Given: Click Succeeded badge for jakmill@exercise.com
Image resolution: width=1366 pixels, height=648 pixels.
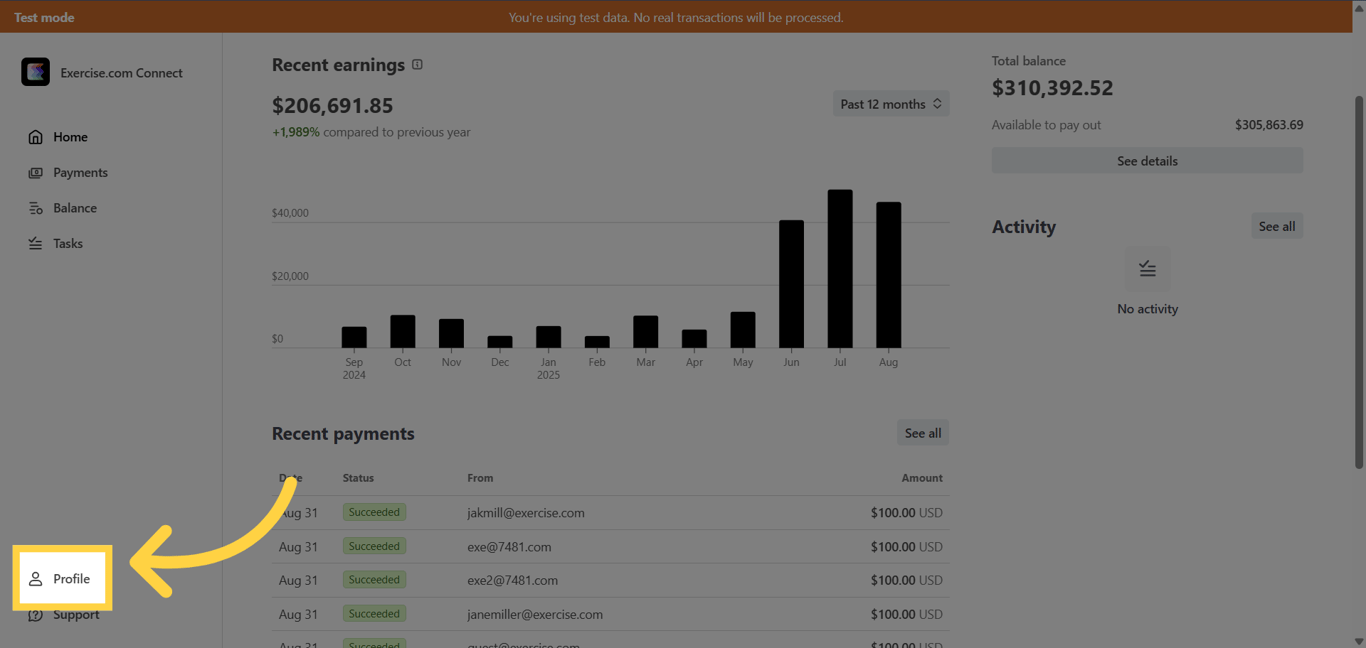Looking at the screenshot, I should tap(374, 512).
